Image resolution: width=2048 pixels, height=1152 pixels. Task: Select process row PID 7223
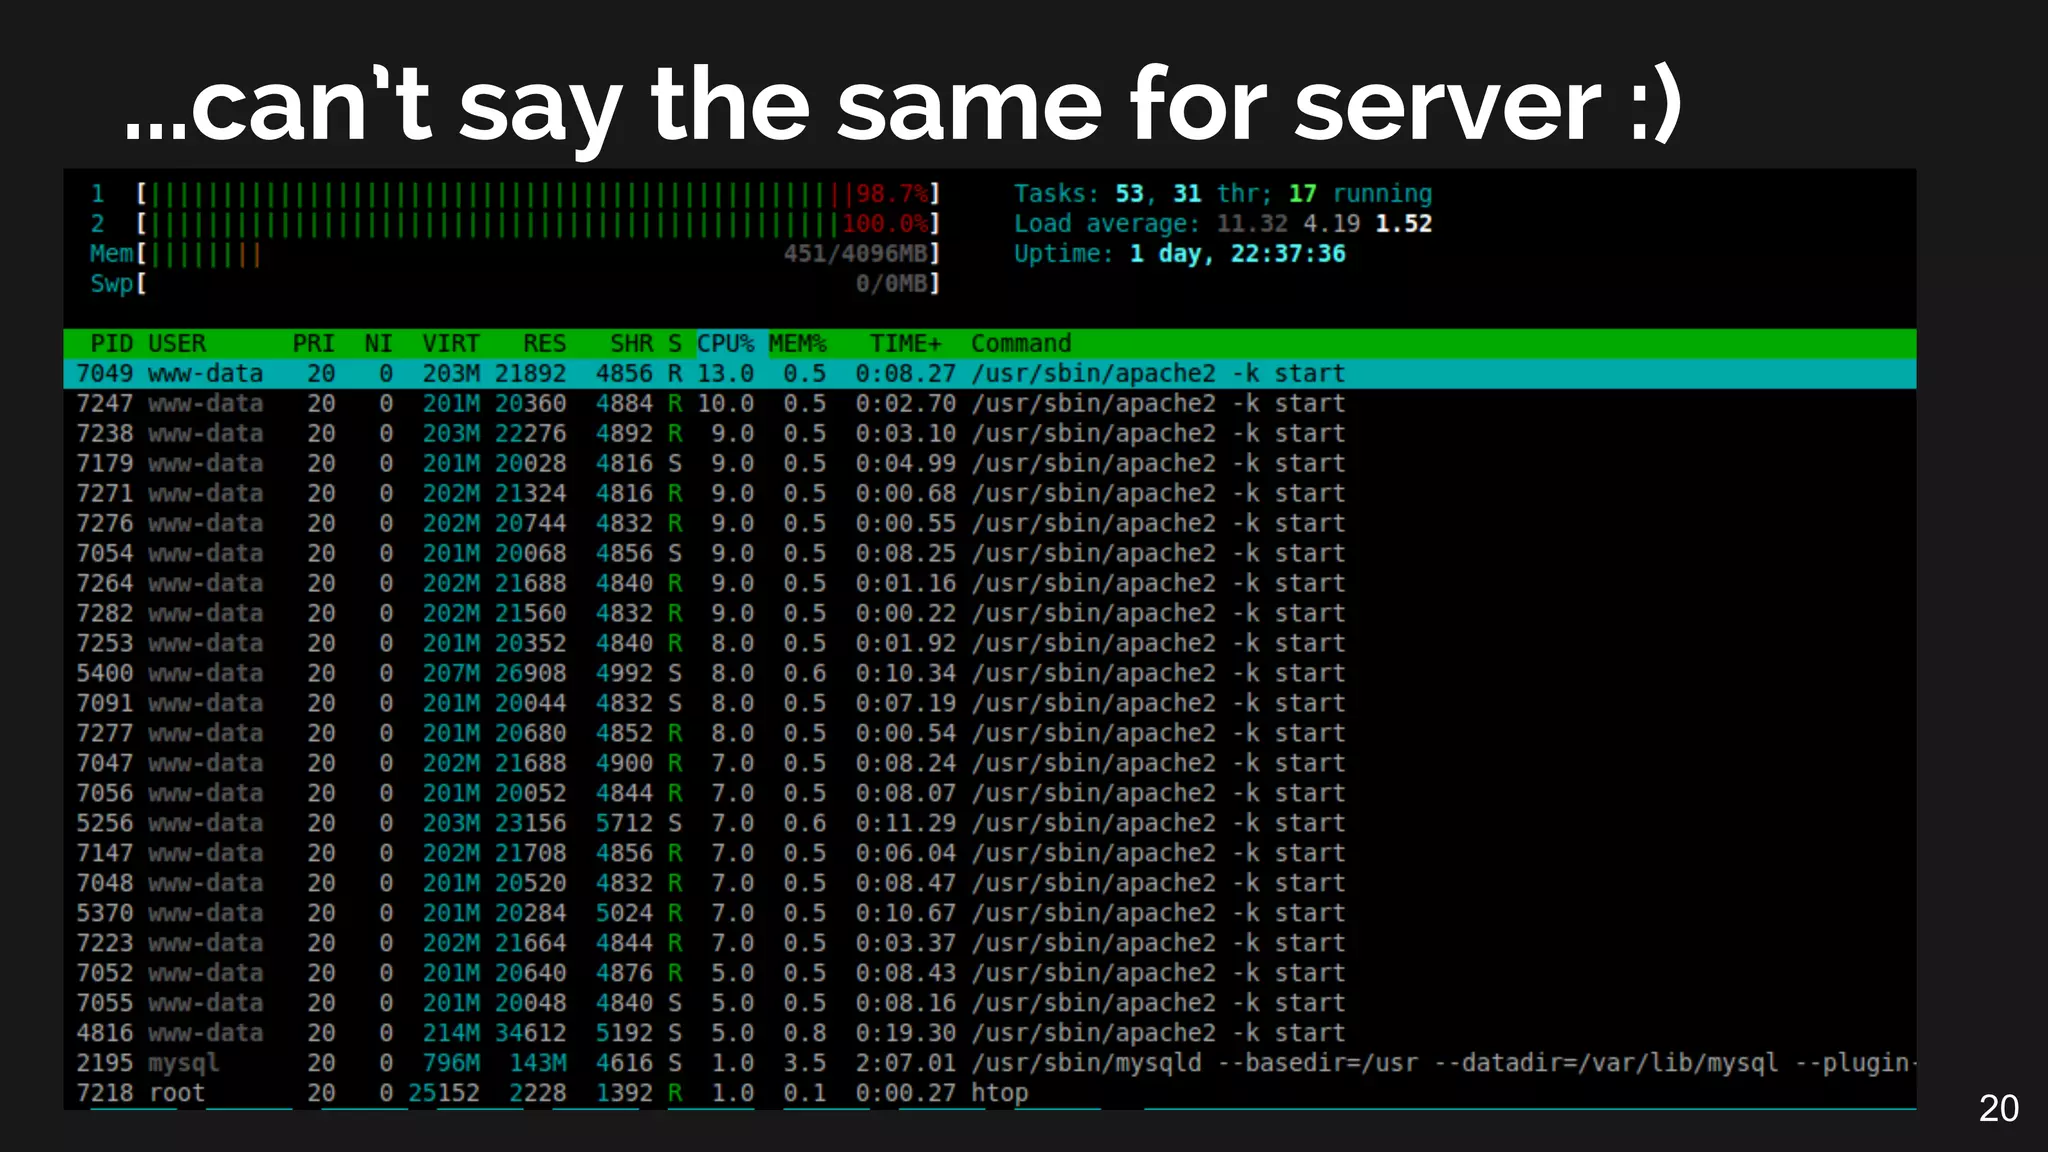pos(990,944)
